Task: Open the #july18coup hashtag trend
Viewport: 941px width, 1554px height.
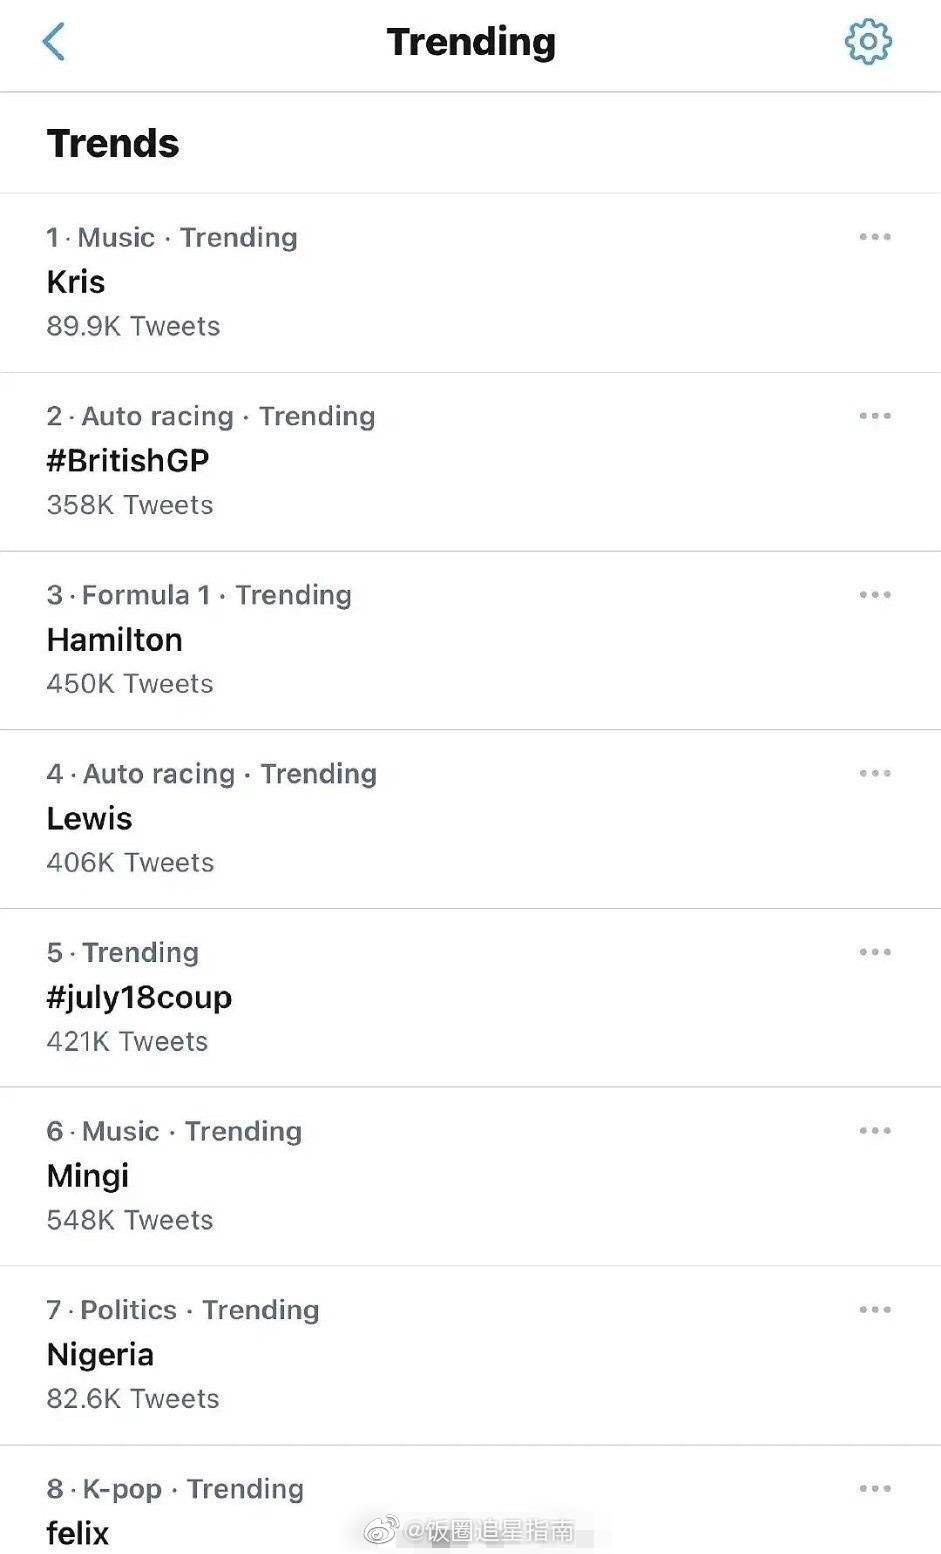Action: click(139, 998)
